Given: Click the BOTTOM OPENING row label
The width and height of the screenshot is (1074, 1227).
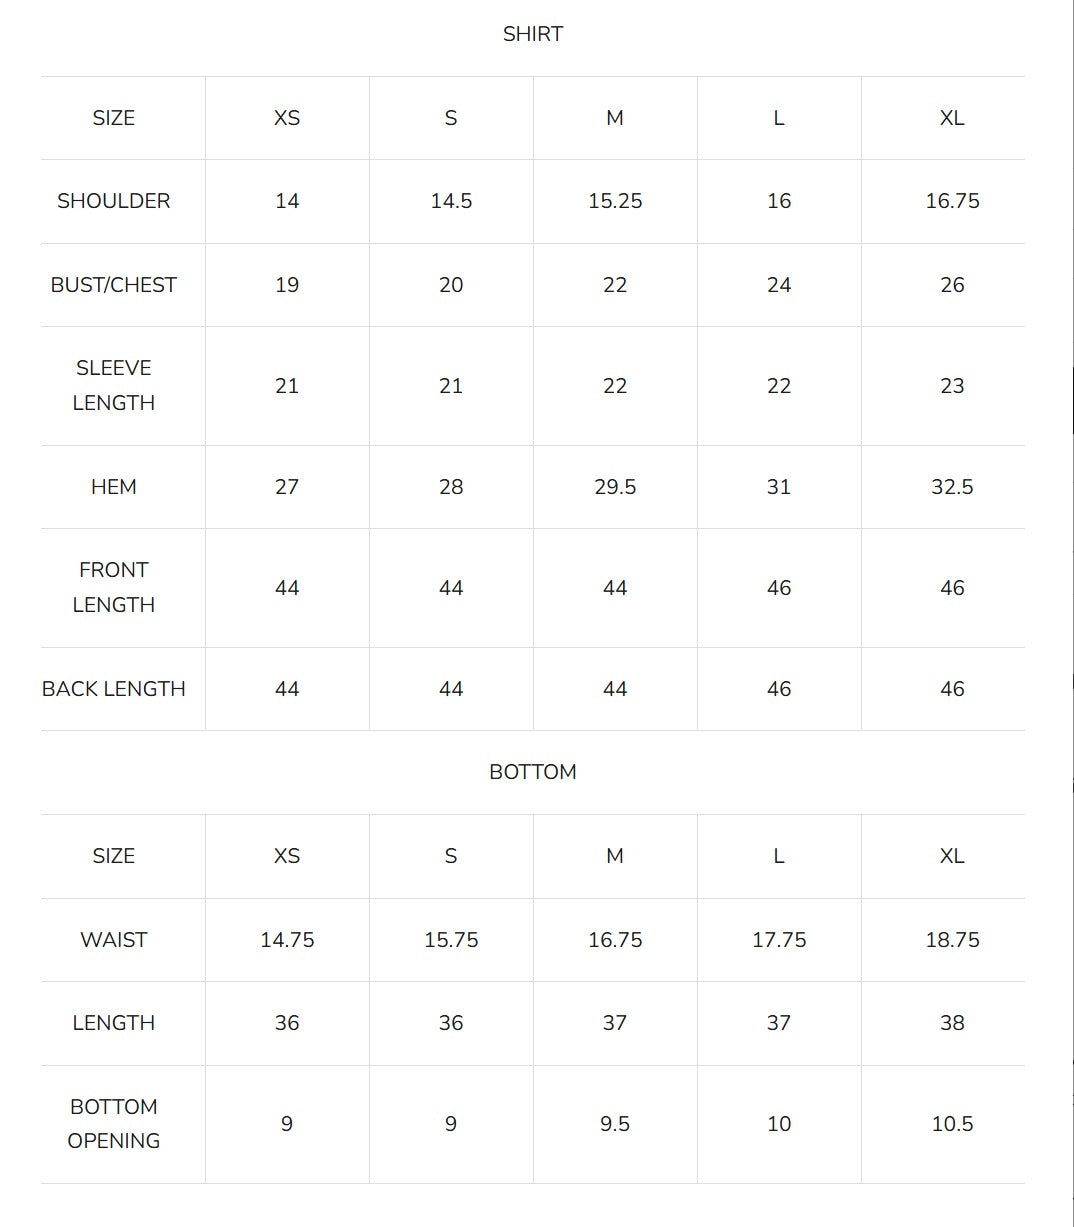Looking at the screenshot, I should click(x=114, y=1124).
